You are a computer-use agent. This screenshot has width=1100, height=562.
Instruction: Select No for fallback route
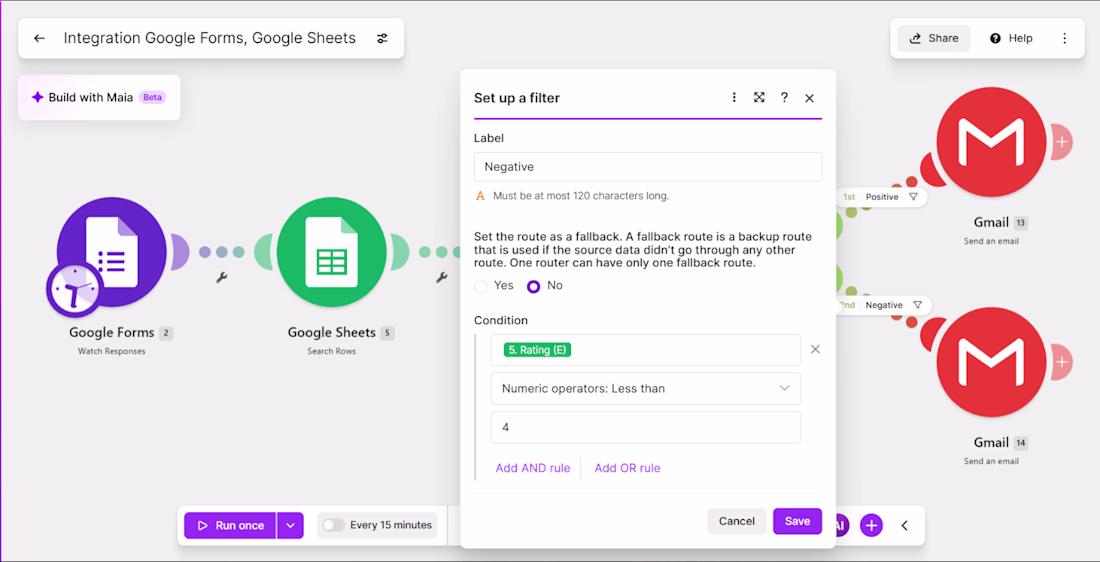click(533, 286)
